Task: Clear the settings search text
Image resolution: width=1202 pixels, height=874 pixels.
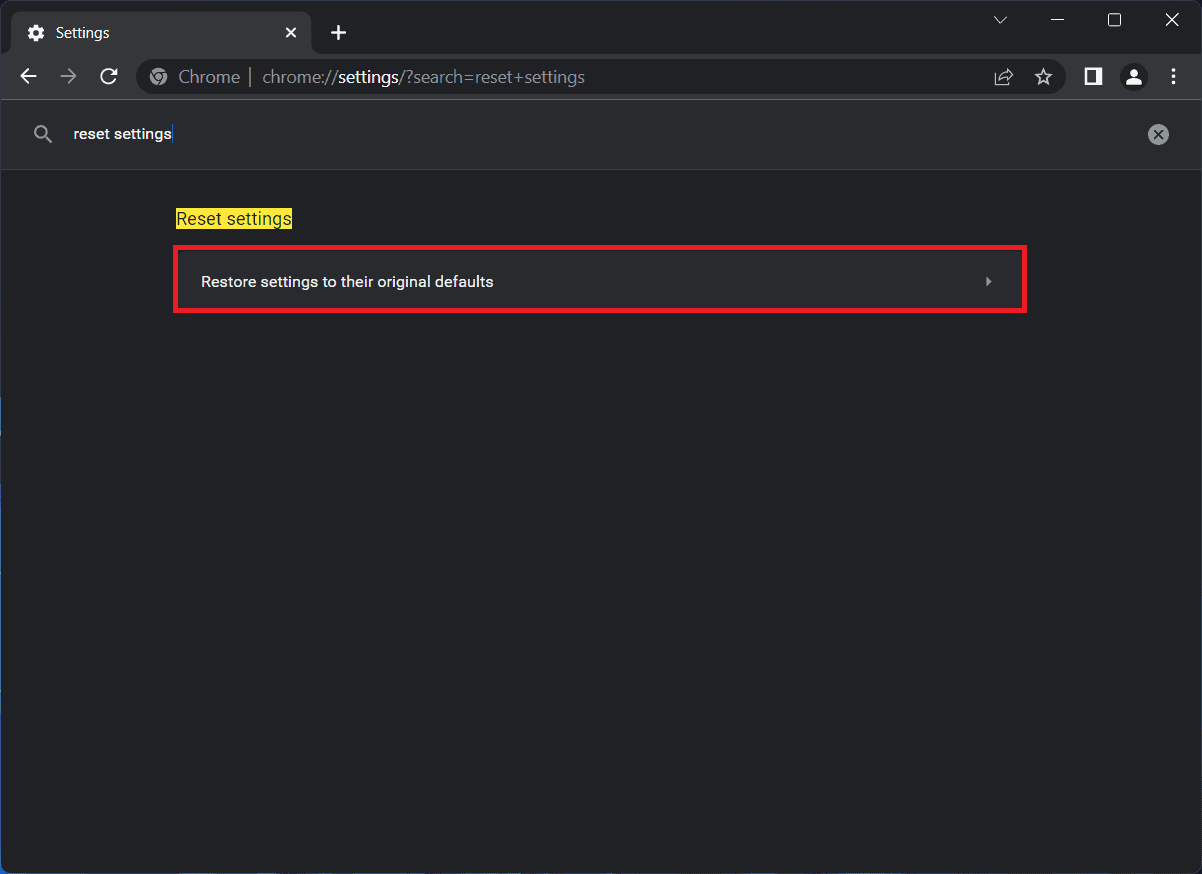Action: point(1158,134)
